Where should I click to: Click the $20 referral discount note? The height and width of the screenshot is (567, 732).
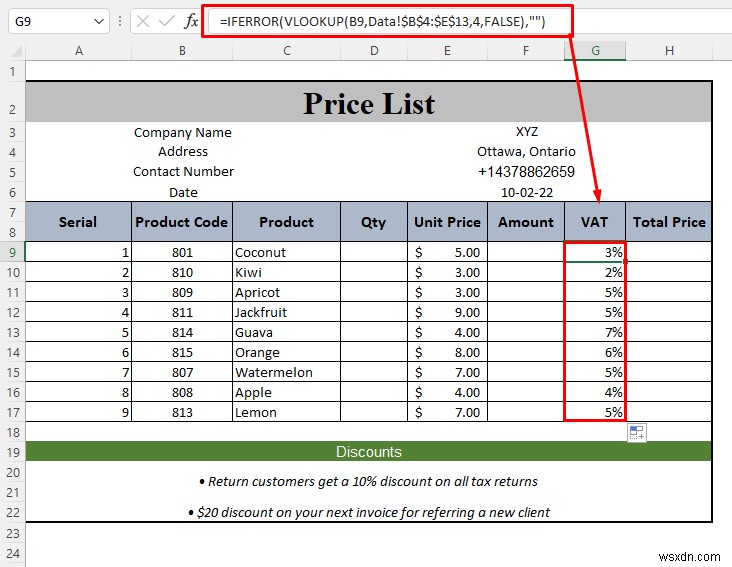point(369,512)
